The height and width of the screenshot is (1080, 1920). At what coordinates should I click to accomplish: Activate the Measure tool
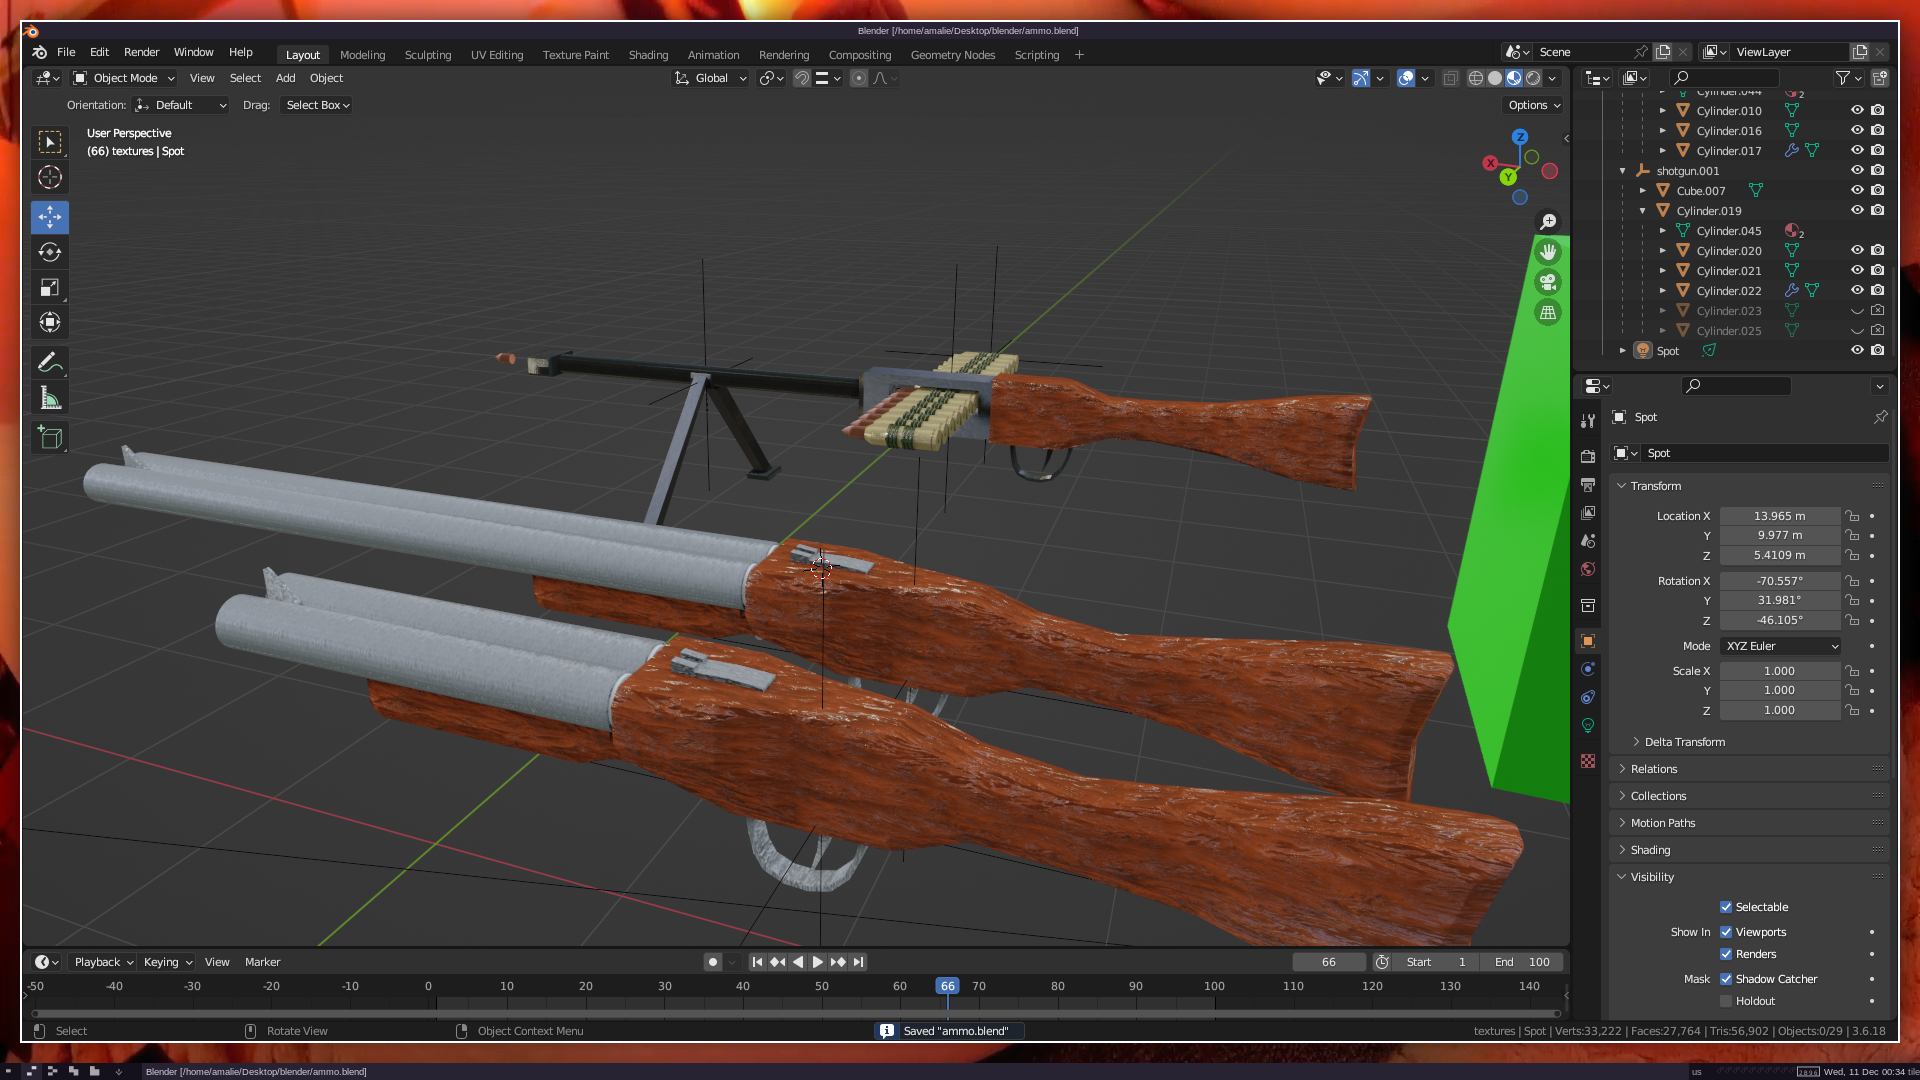[50, 398]
